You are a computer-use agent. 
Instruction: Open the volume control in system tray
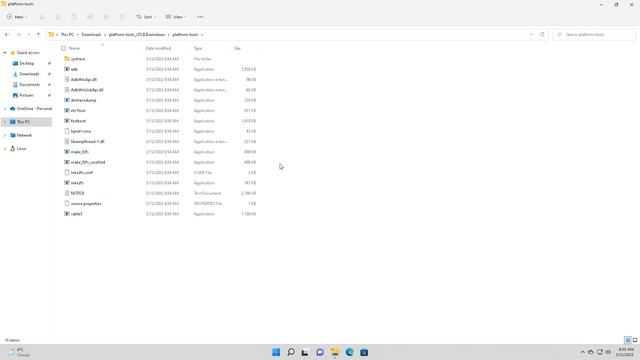click(608, 352)
